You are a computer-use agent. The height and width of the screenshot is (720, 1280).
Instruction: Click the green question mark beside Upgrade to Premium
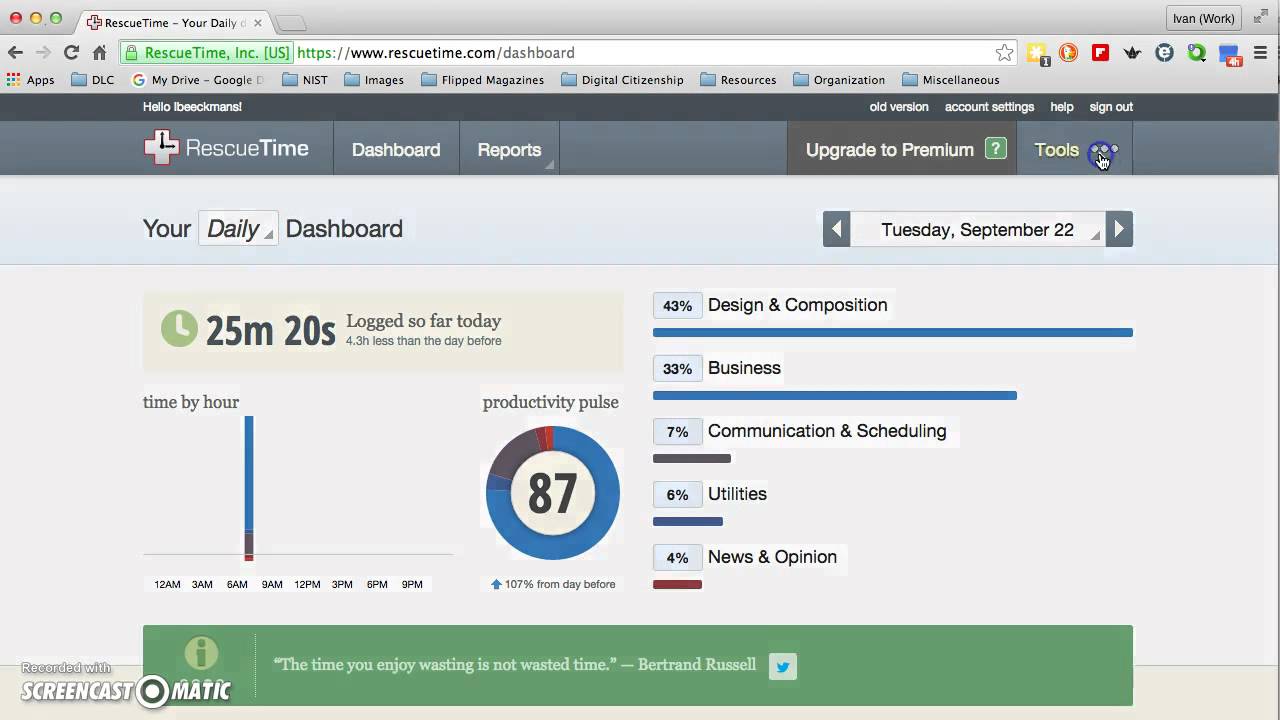(995, 149)
